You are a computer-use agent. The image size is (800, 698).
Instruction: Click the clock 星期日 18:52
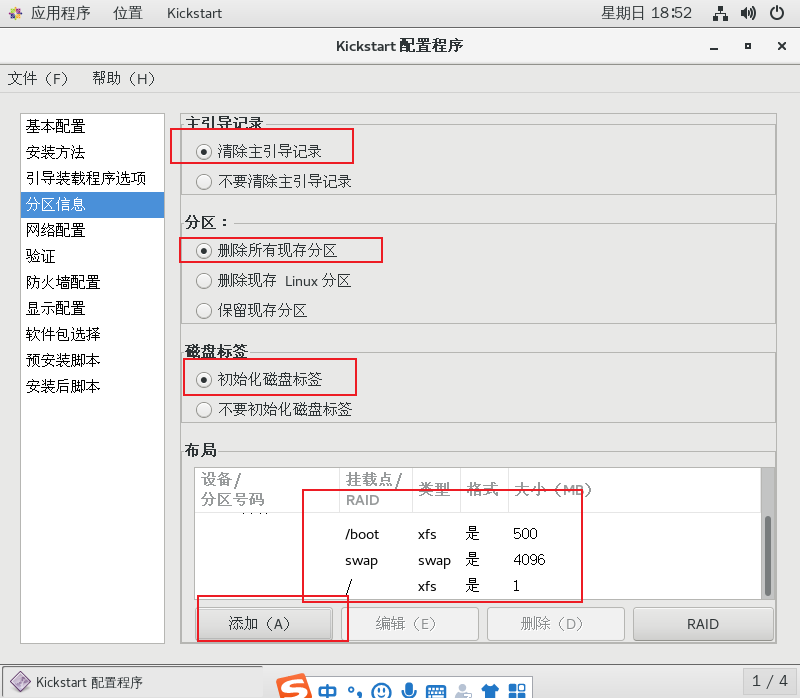click(x=646, y=13)
